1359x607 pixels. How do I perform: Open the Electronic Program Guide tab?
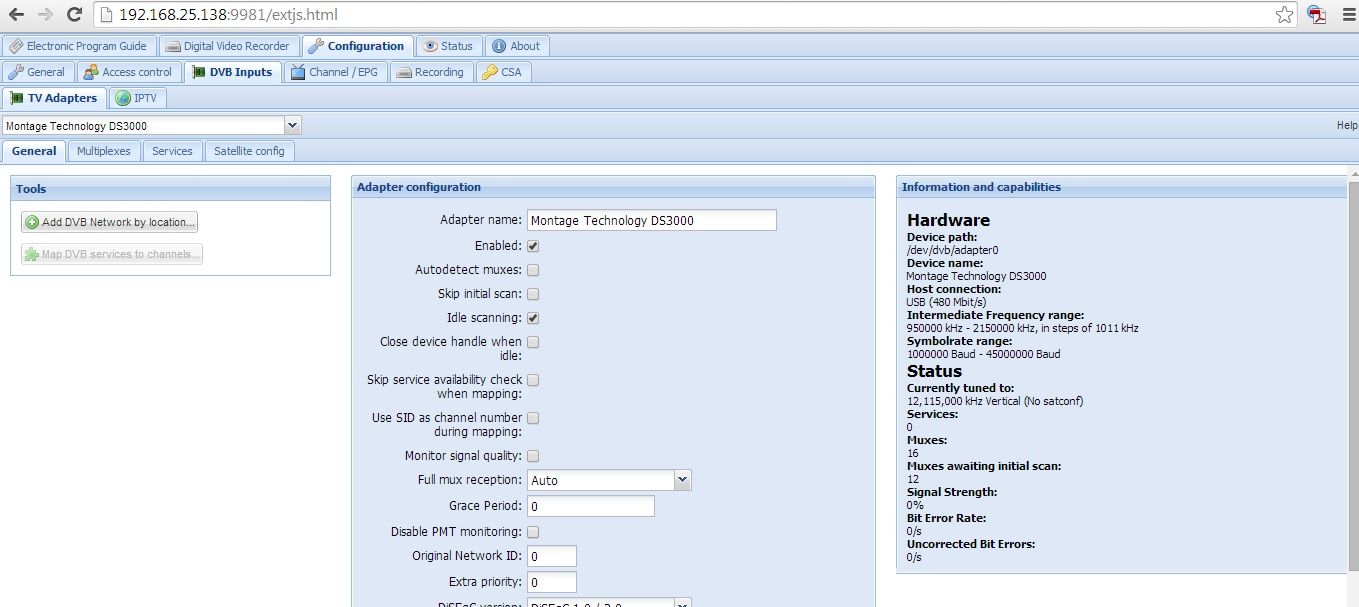coord(78,46)
